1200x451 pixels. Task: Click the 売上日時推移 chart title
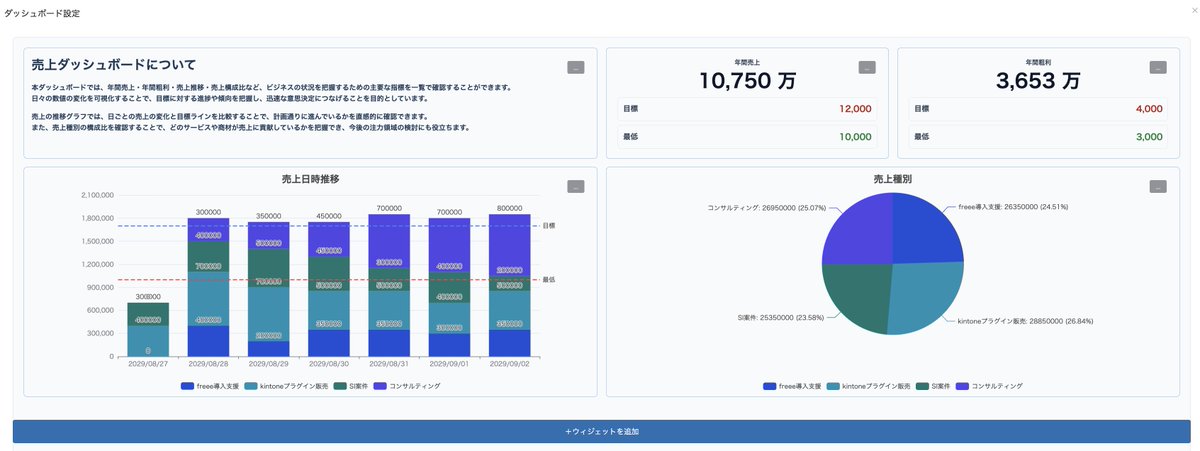coord(310,178)
